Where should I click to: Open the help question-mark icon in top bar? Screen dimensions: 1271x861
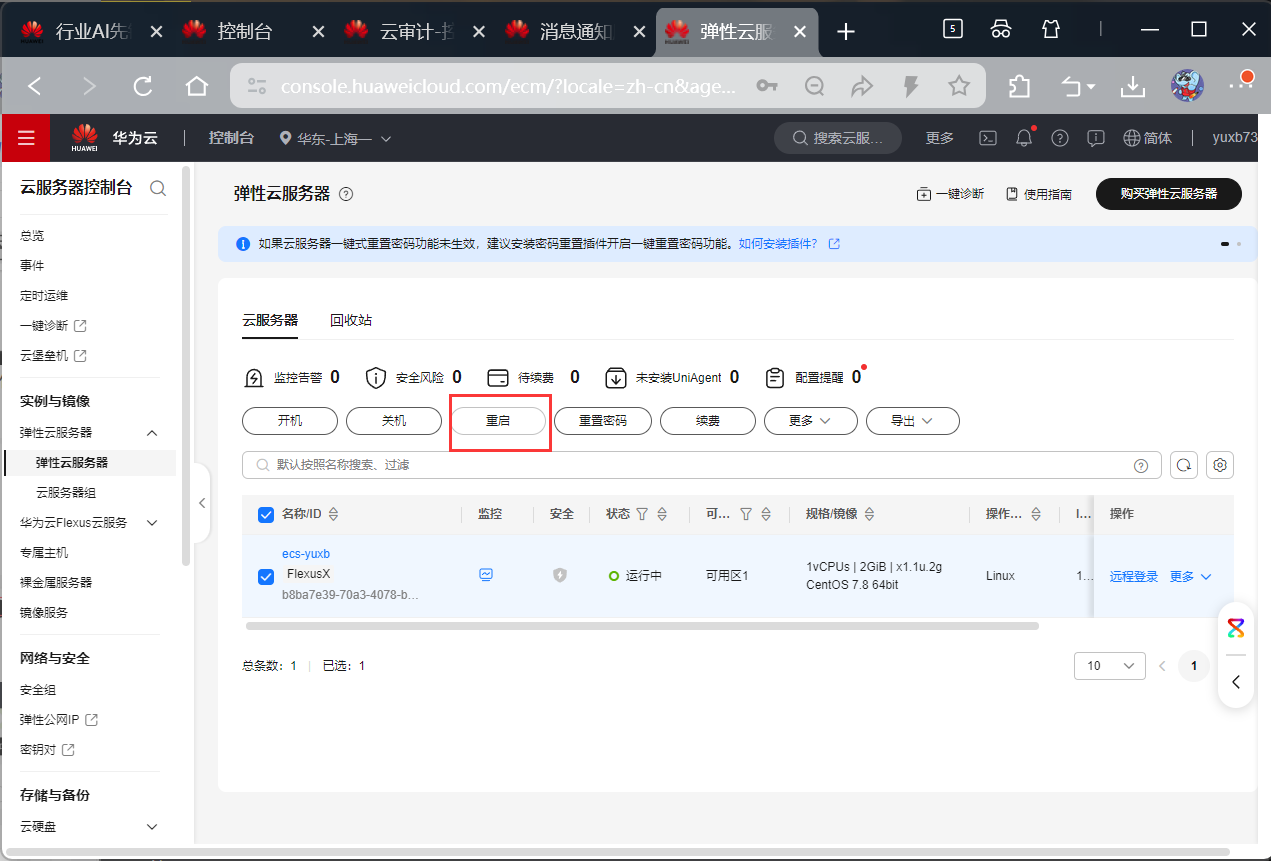(1060, 138)
